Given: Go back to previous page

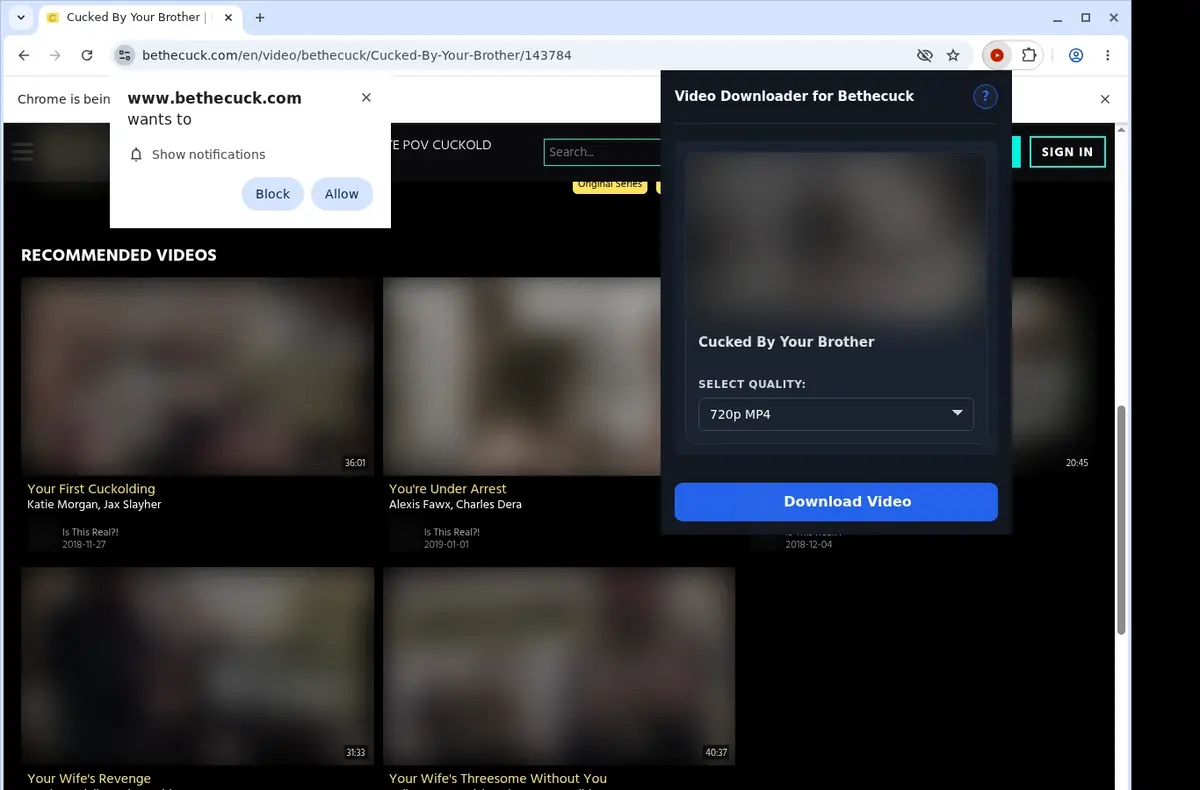Looking at the screenshot, I should 24,55.
